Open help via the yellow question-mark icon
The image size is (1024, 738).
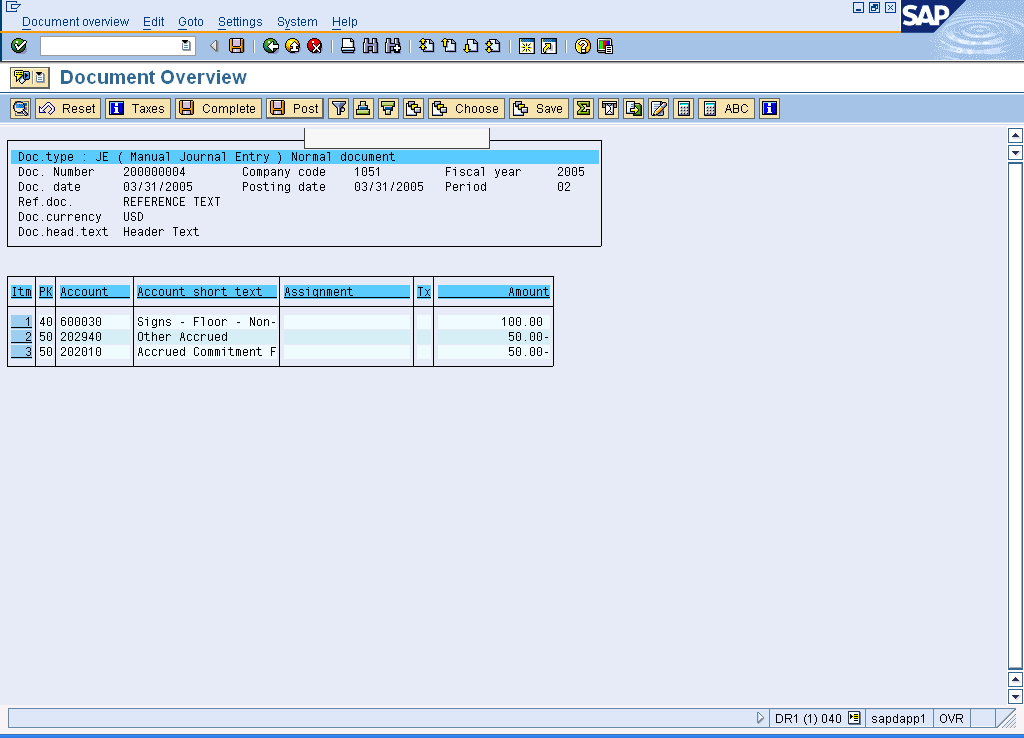(x=583, y=46)
